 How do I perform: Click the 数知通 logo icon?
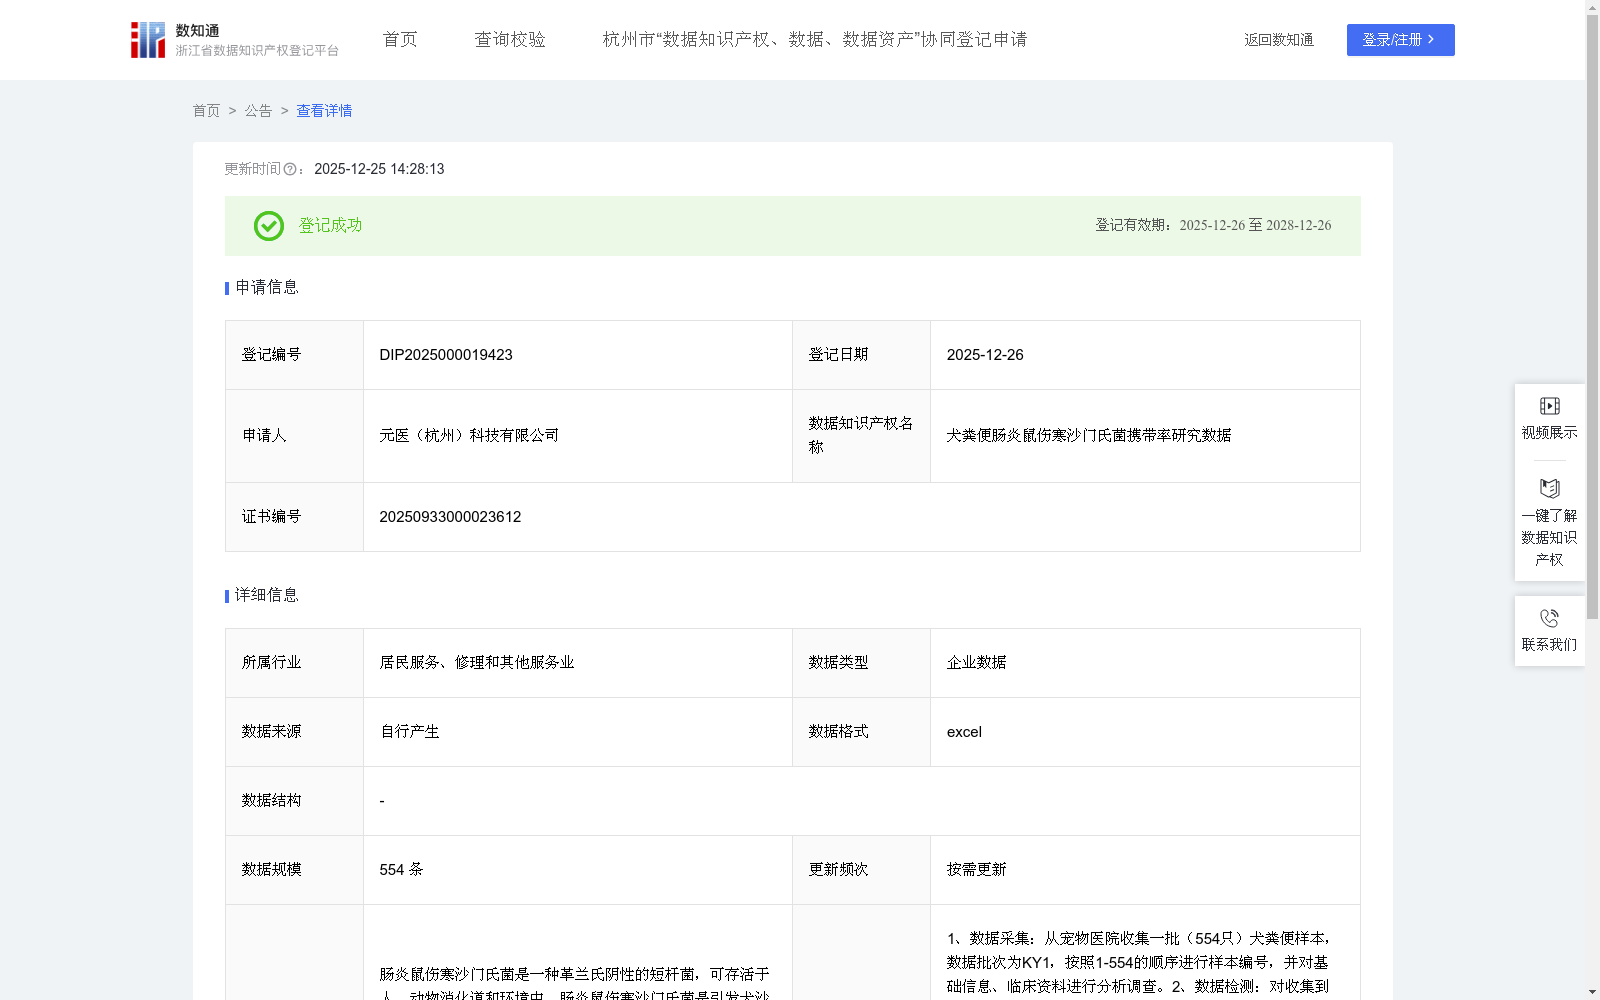pos(148,40)
